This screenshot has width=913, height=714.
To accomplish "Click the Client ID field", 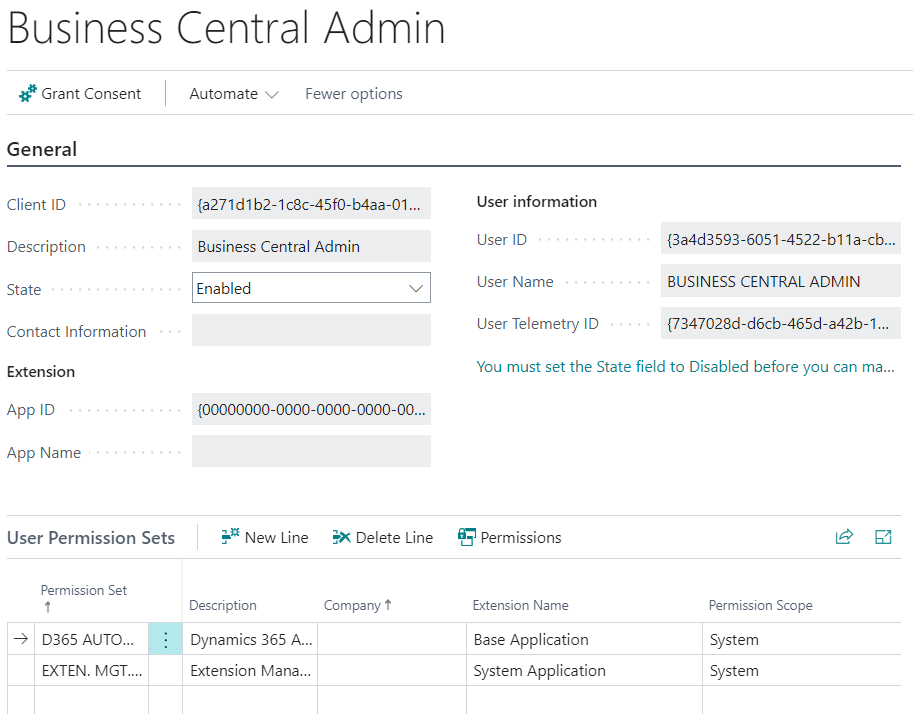I will coord(311,204).
